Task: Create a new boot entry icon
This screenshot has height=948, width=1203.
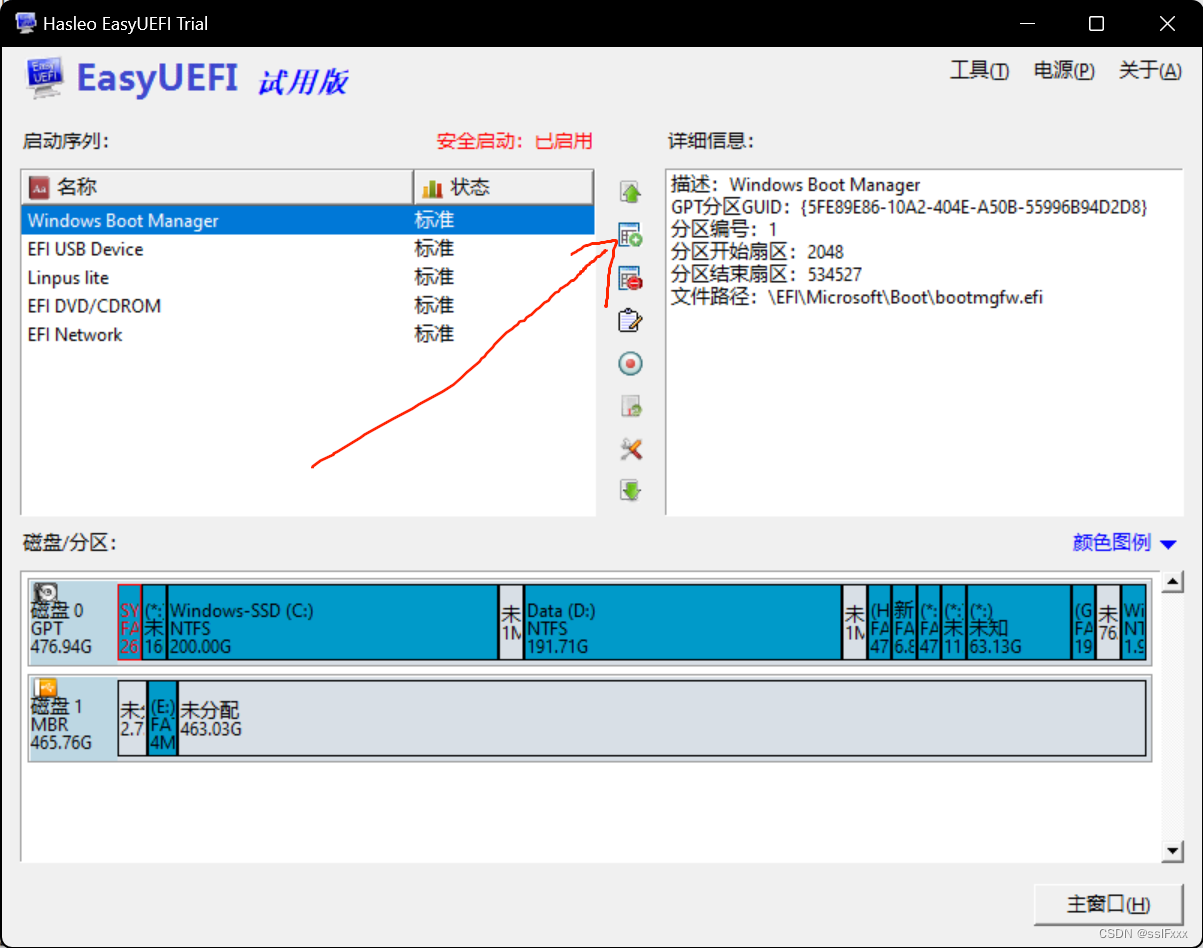Action: pos(630,236)
